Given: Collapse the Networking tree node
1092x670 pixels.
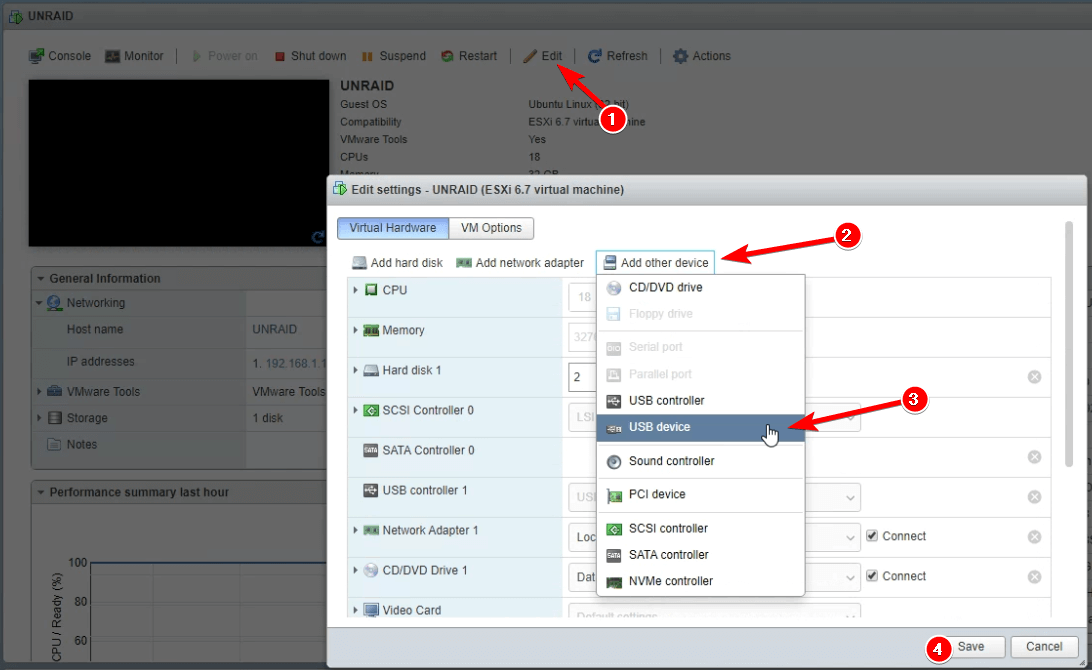Looking at the screenshot, I should point(39,303).
